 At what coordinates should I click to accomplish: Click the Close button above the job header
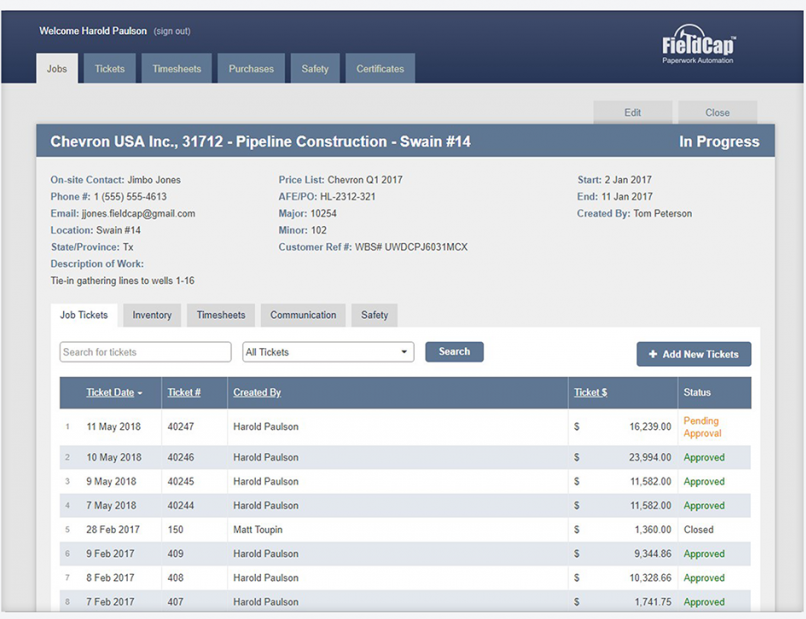click(717, 112)
